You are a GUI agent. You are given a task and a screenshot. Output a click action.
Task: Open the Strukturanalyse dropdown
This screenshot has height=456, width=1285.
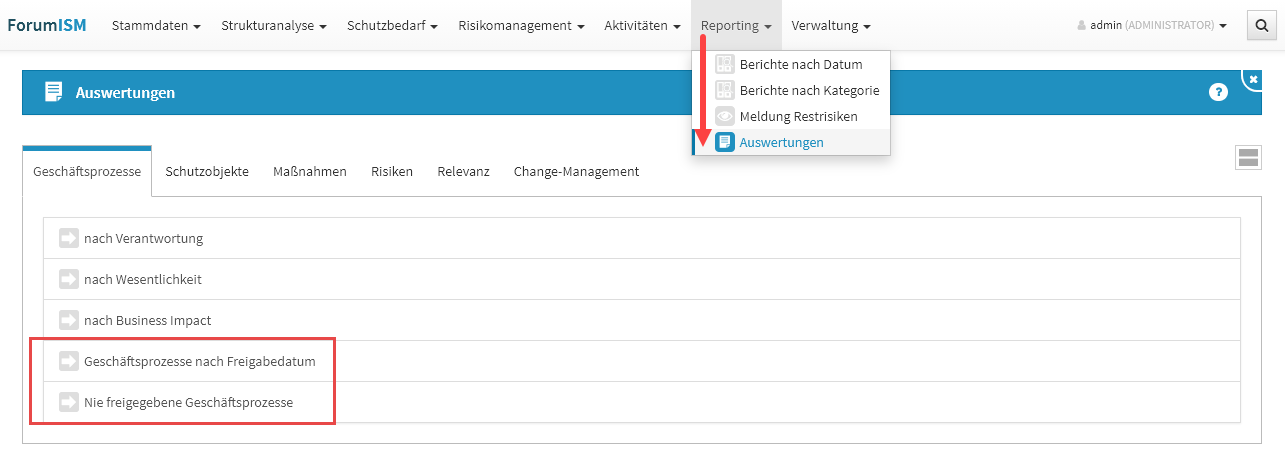[274, 26]
